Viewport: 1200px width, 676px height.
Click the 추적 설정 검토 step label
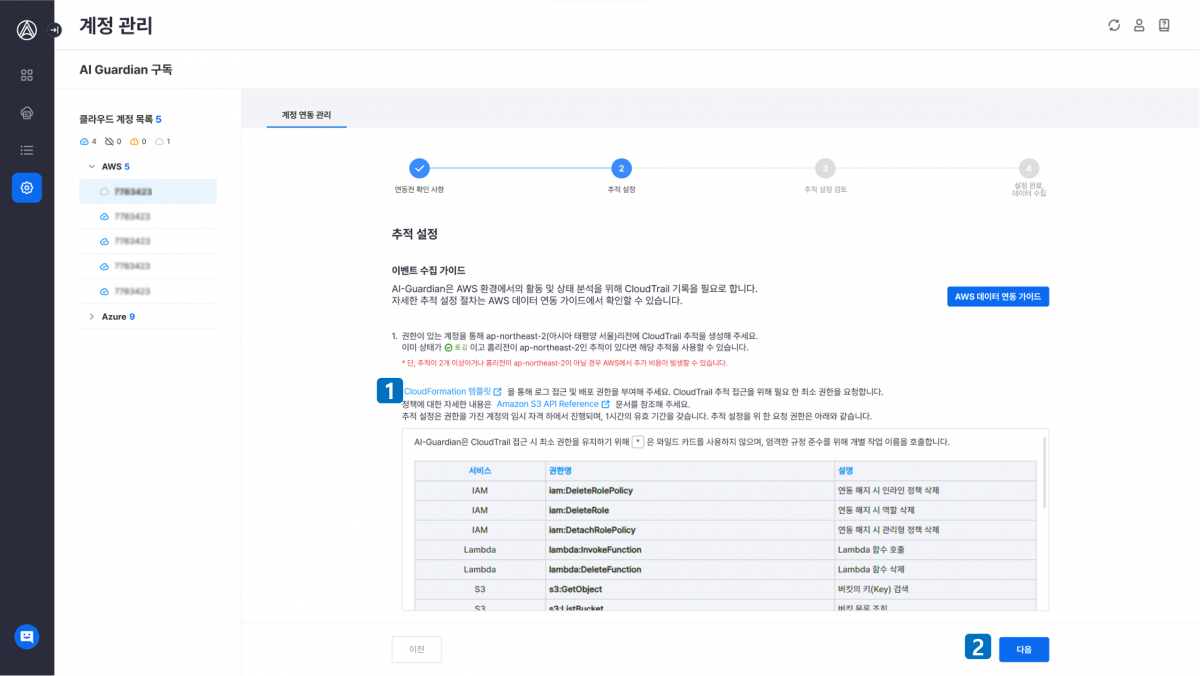click(825, 189)
